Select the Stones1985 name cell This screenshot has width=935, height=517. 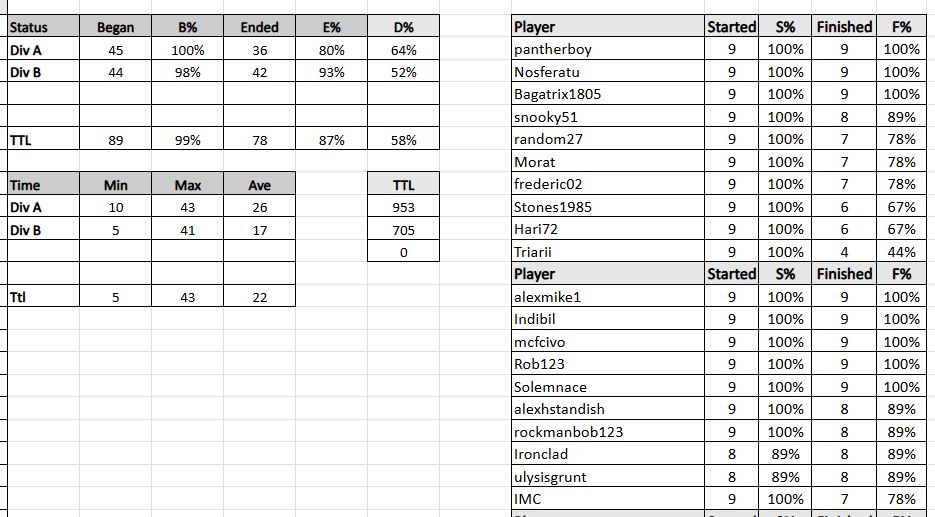pyautogui.click(x=606, y=207)
